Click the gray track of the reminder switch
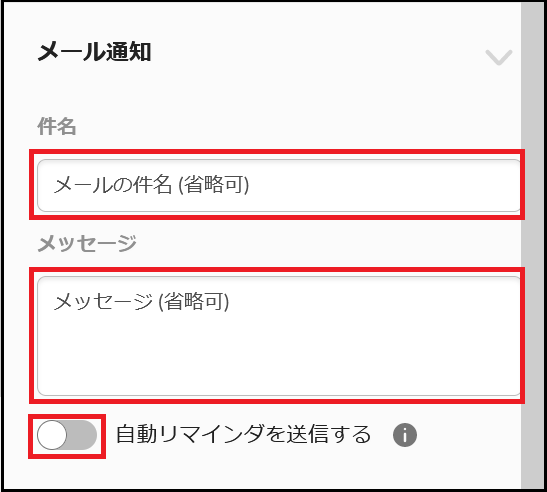Image resolution: width=547 pixels, height=492 pixels. (x=82, y=435)
